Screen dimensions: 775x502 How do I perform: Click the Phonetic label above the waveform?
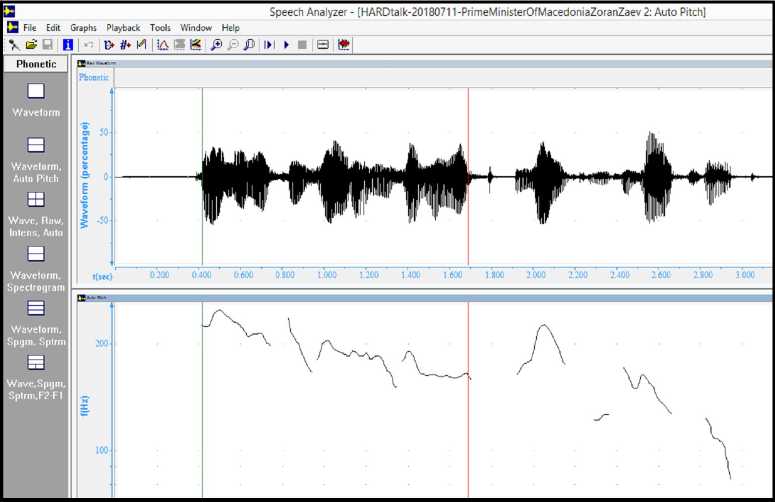(x=95, y=77)
